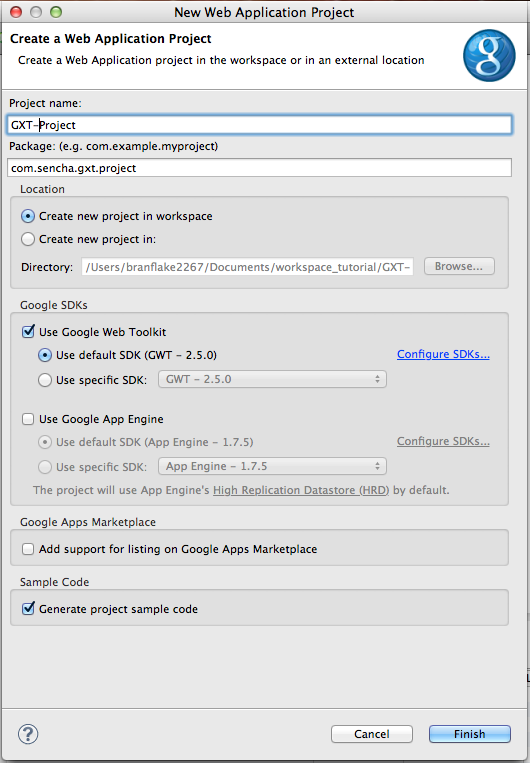Image resolution: width=530 pixels, height=763 pixels.
Task: Click the Google SDKs group label
Action: [x=54, y=305]
